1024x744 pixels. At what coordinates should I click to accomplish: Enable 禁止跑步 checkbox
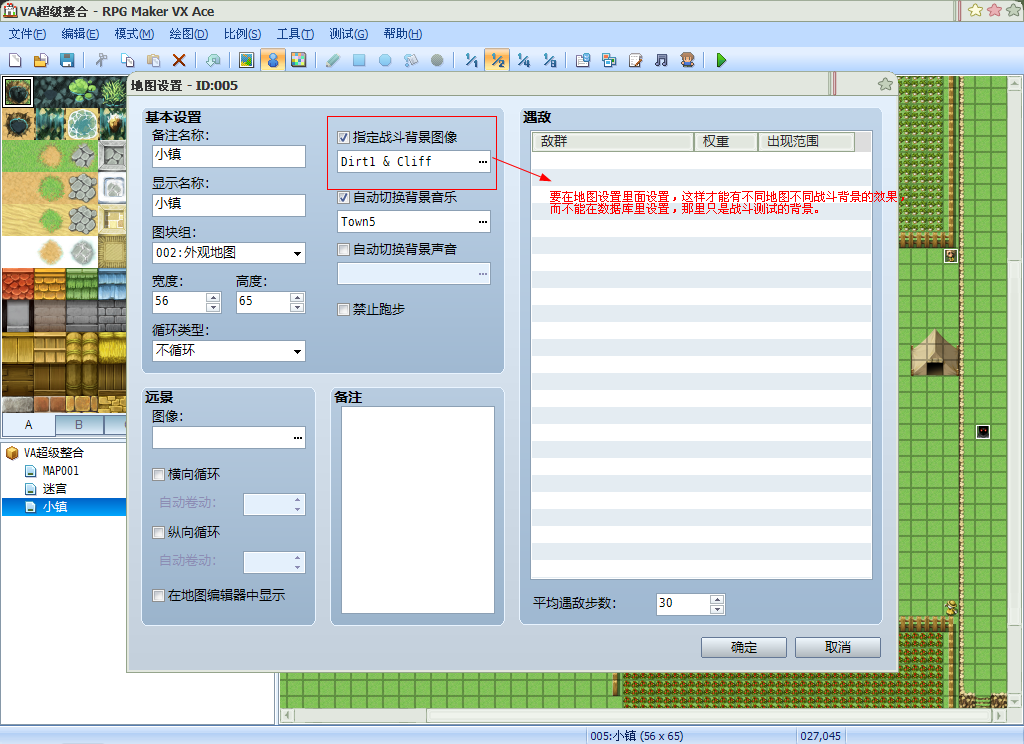coord(344,310)
